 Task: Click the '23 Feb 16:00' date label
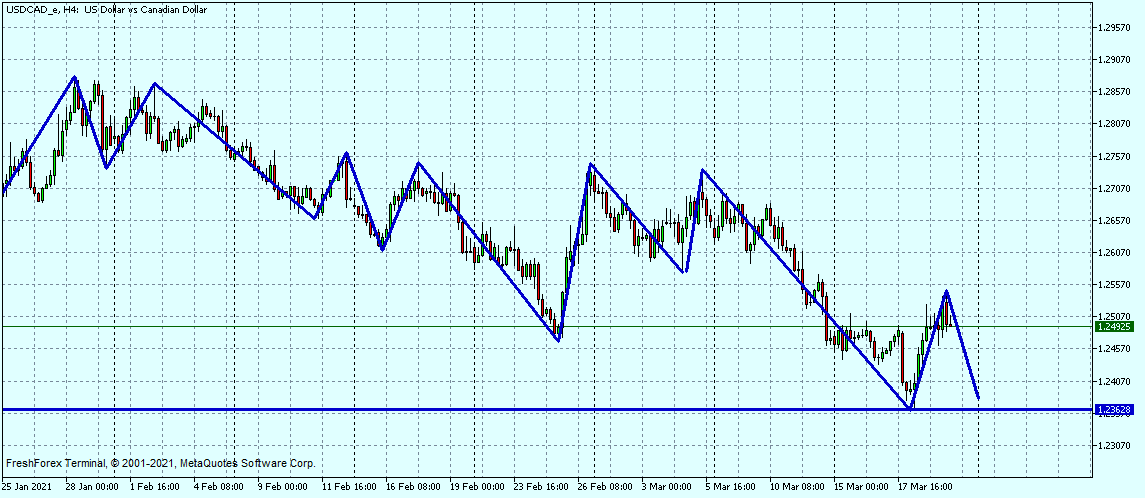click(543, 486)
